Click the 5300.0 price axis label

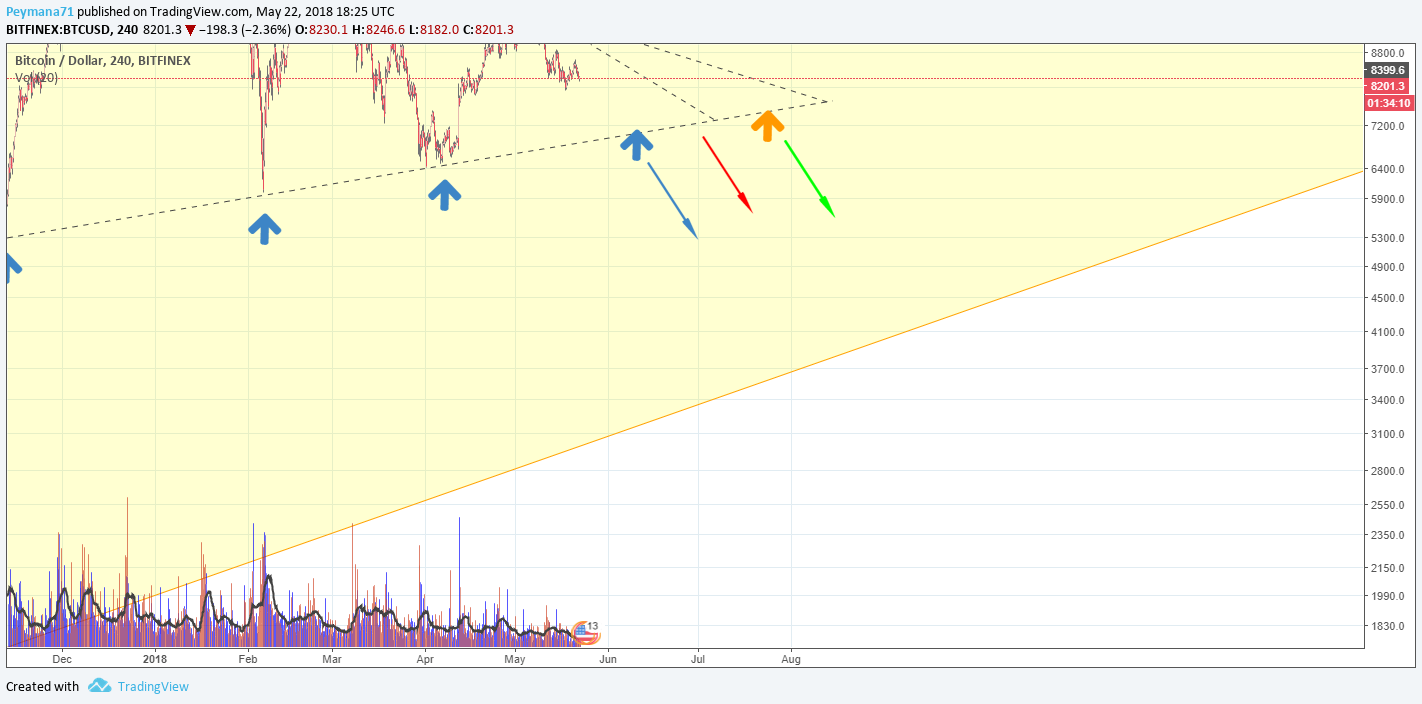coord(1388,238)
